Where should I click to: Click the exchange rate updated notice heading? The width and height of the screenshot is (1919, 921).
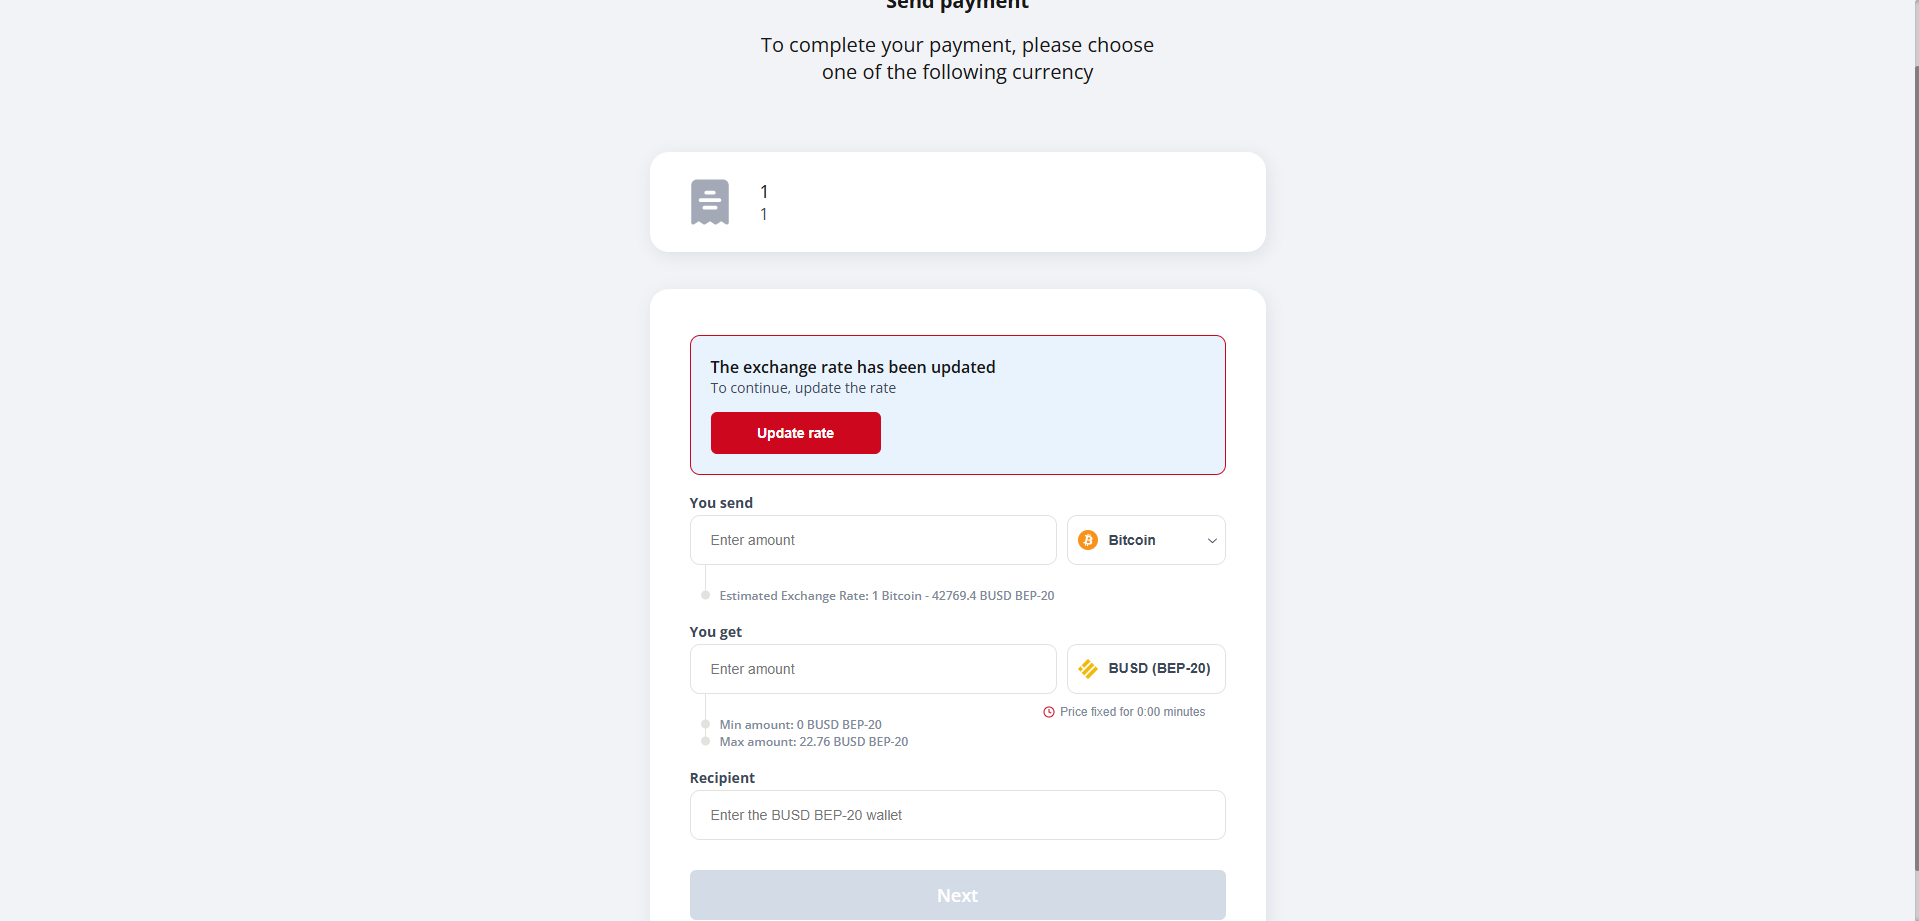tap(852, 367)
